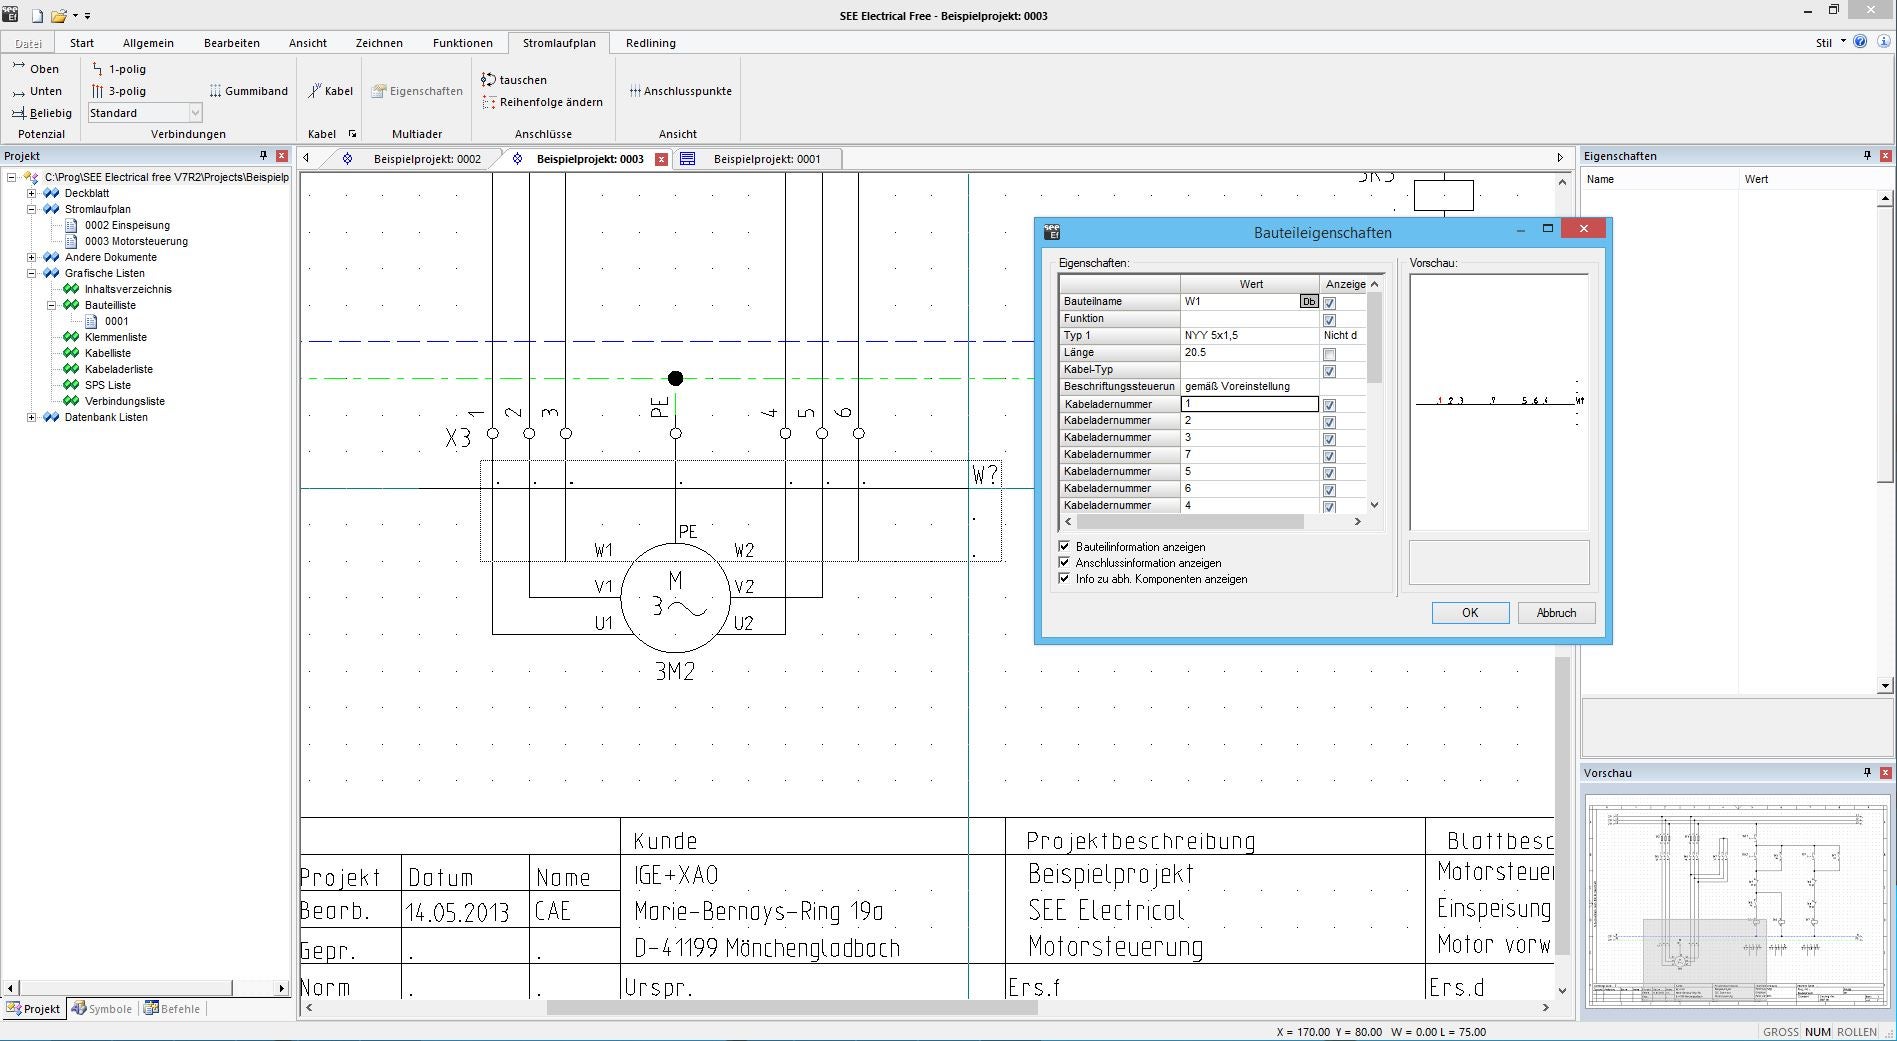
Task: Click the Db database button for Bauteilname
Action: [x=1308, y=302]
